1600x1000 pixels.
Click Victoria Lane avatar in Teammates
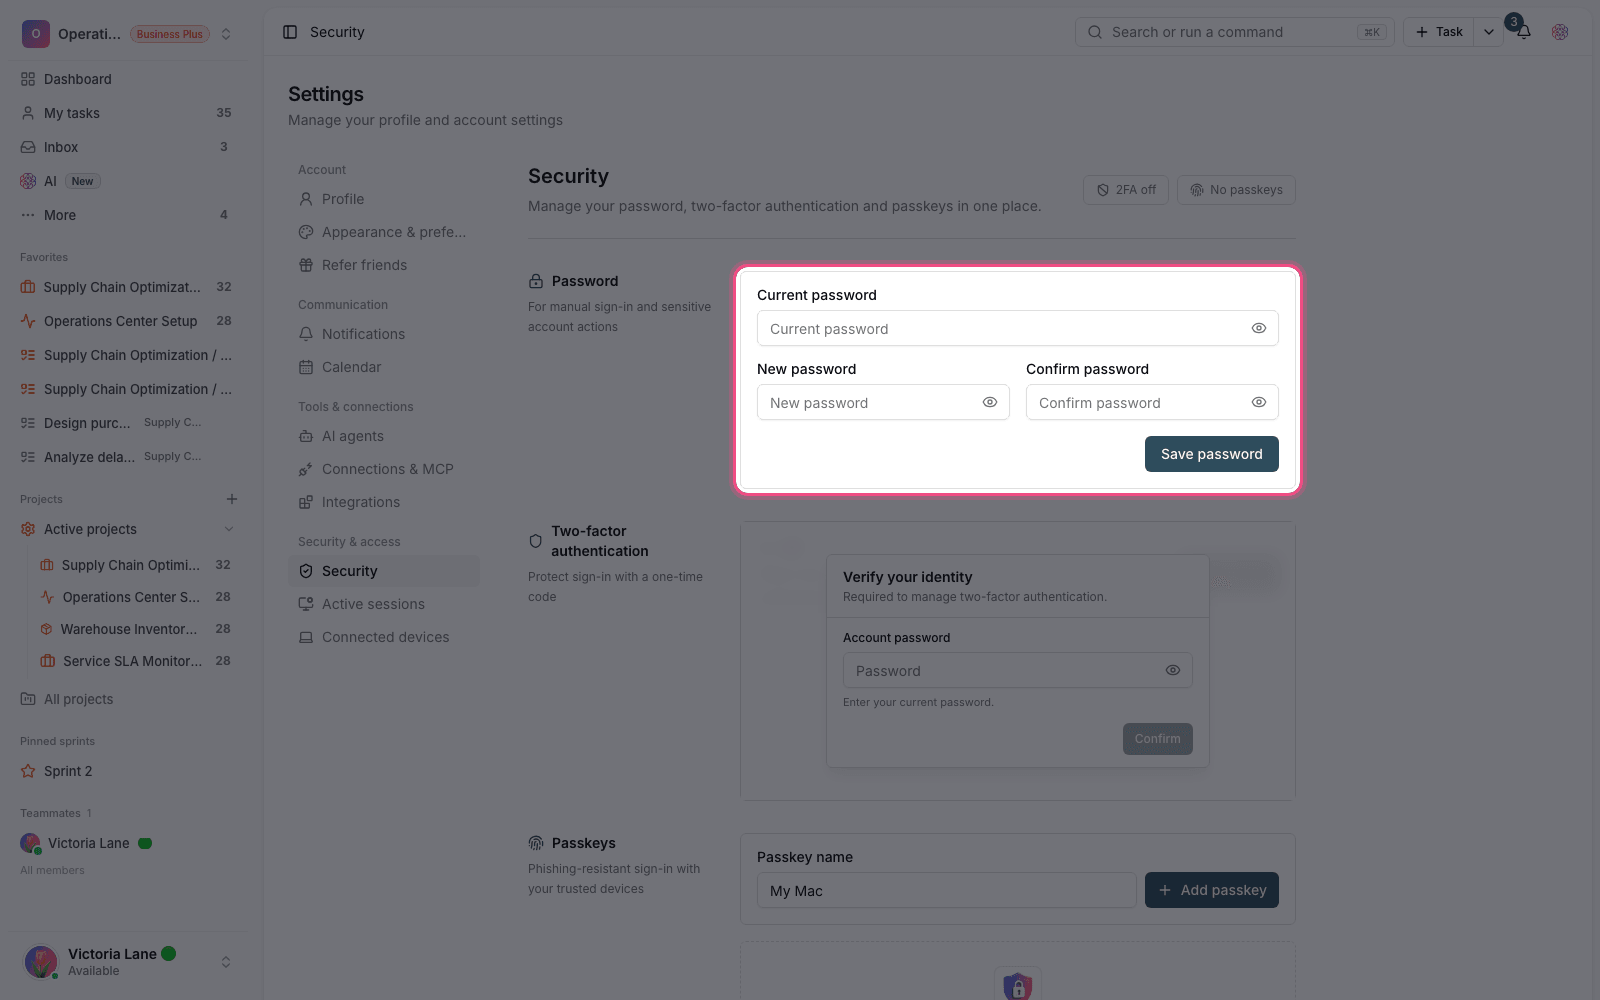(30, 843)
